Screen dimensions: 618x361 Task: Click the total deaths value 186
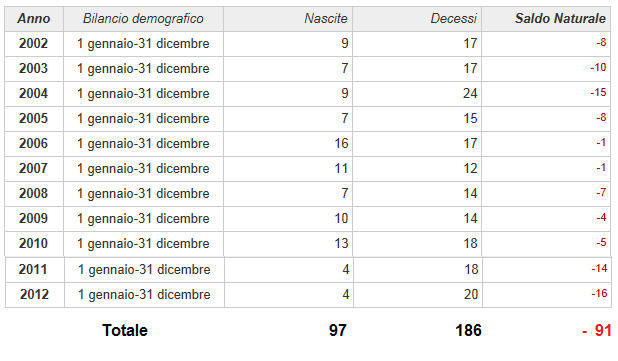[468, 330]
